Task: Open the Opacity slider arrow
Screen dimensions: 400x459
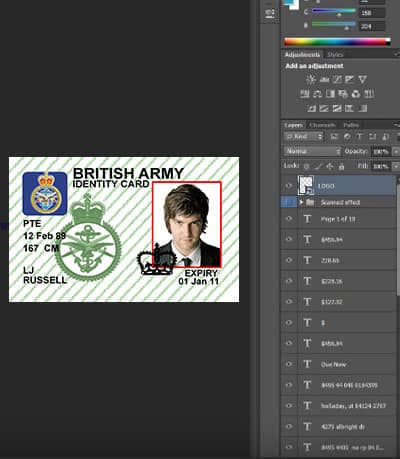Action: click(396, 152)
